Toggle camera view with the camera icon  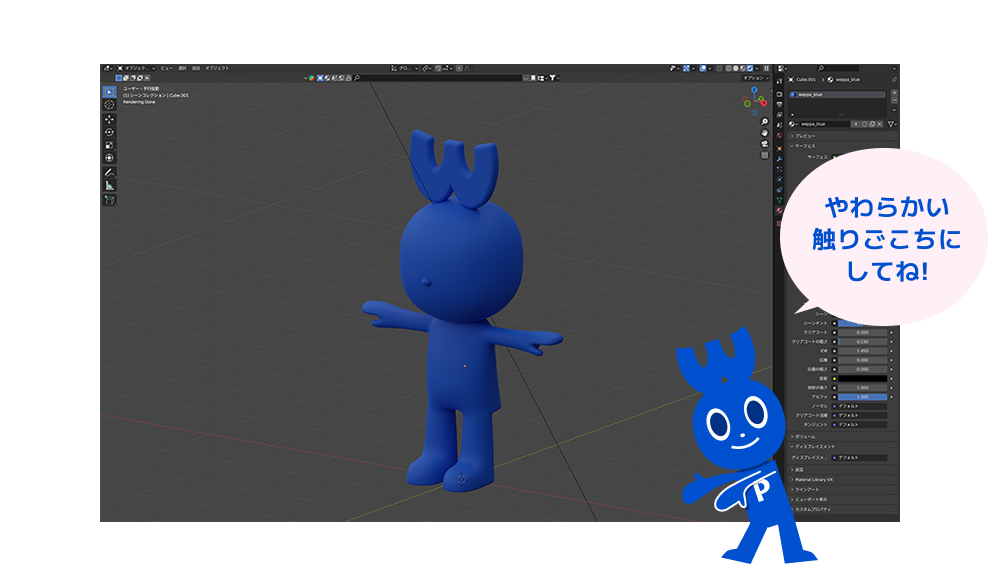[x=765, y=144]
